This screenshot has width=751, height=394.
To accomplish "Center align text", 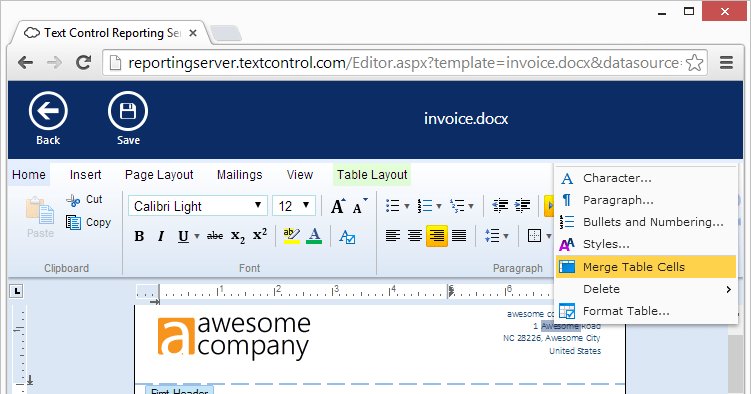I will (x=415, y=236).
